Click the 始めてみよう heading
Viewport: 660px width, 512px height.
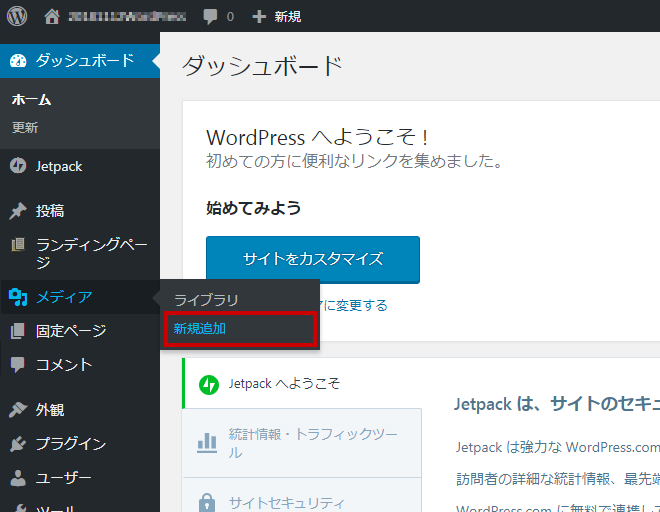pos(253,208)
